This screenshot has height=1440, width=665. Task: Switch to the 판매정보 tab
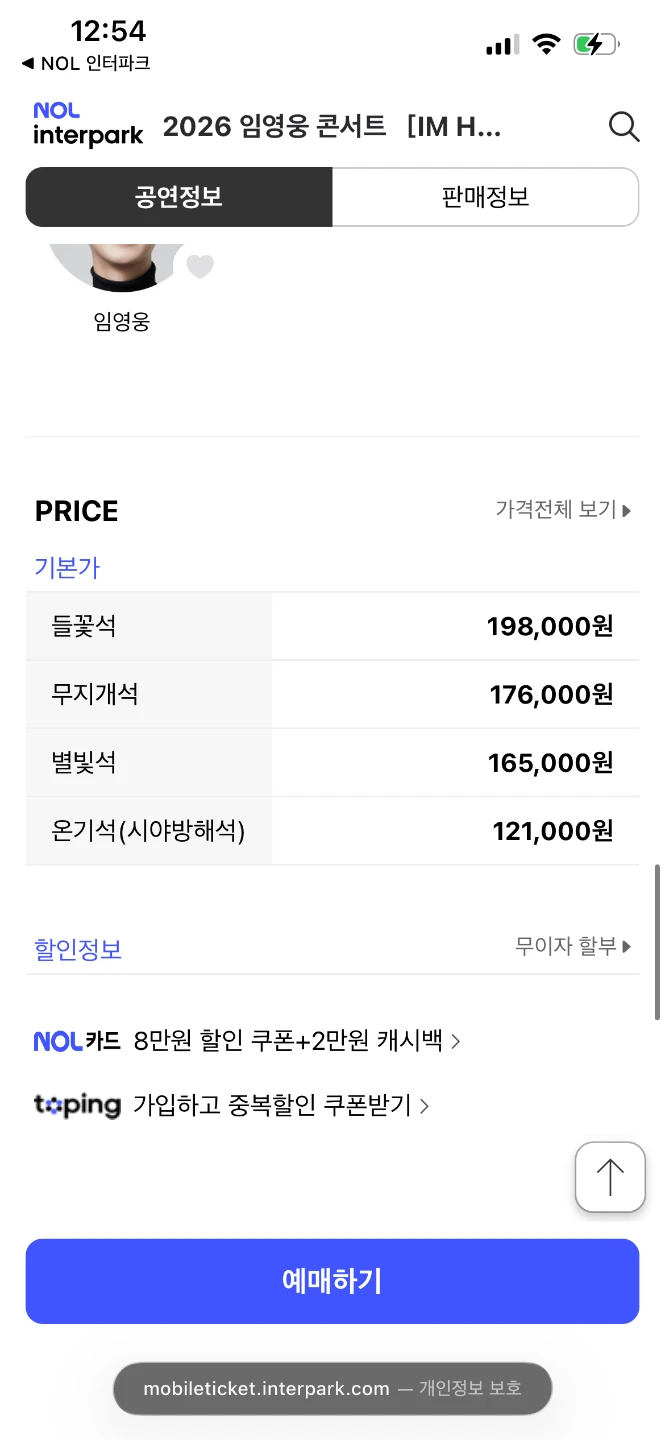point(485,197)
